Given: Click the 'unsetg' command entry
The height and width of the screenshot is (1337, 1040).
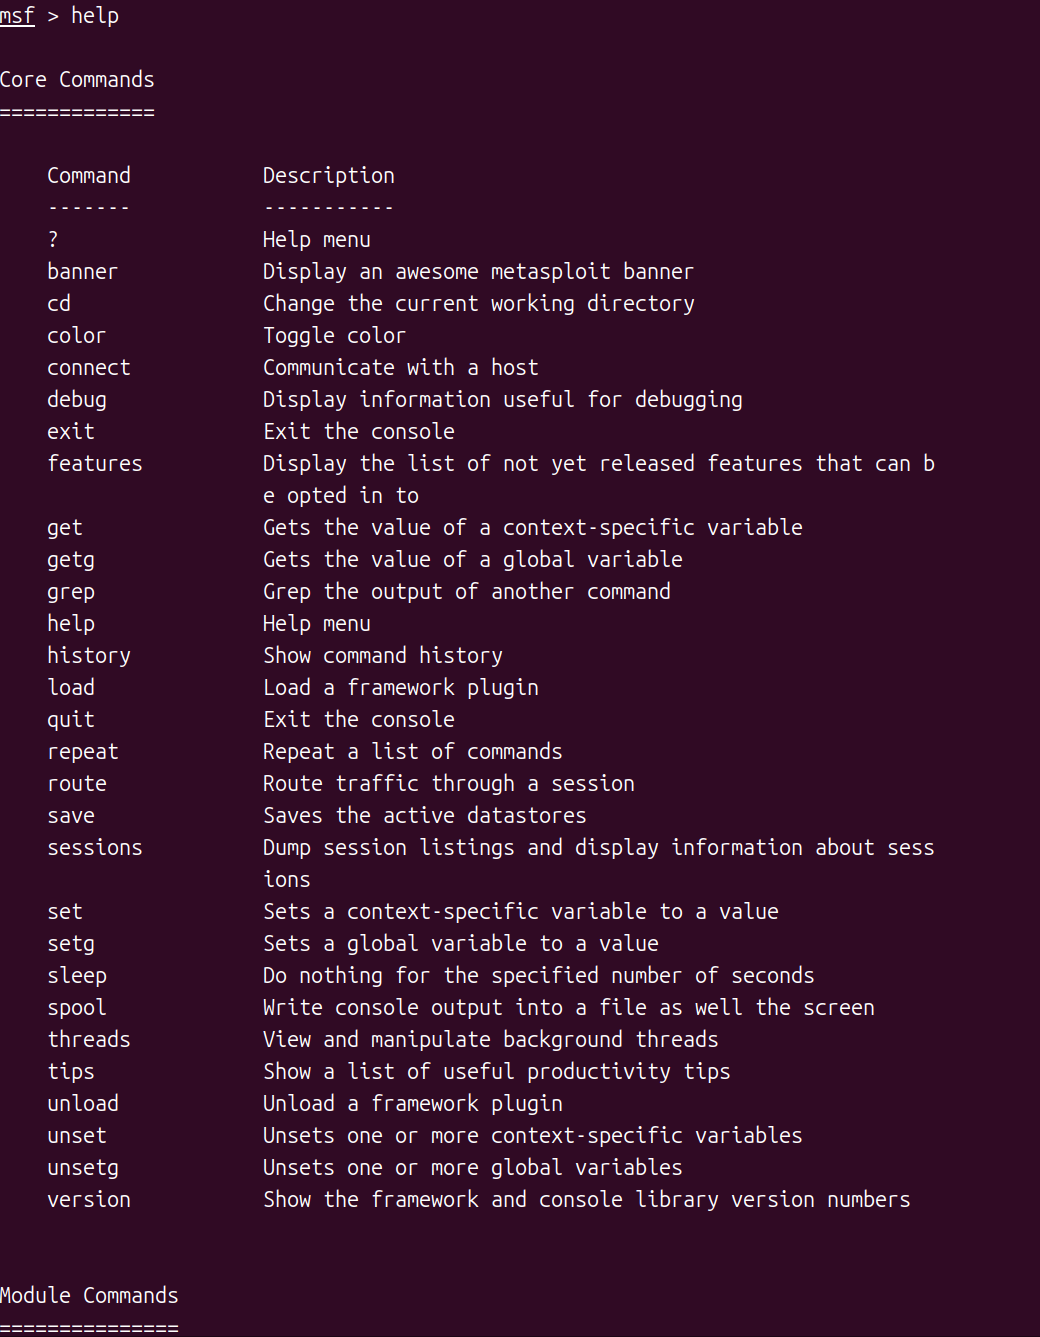Looking at the screenshot, I should [83, 1168].
